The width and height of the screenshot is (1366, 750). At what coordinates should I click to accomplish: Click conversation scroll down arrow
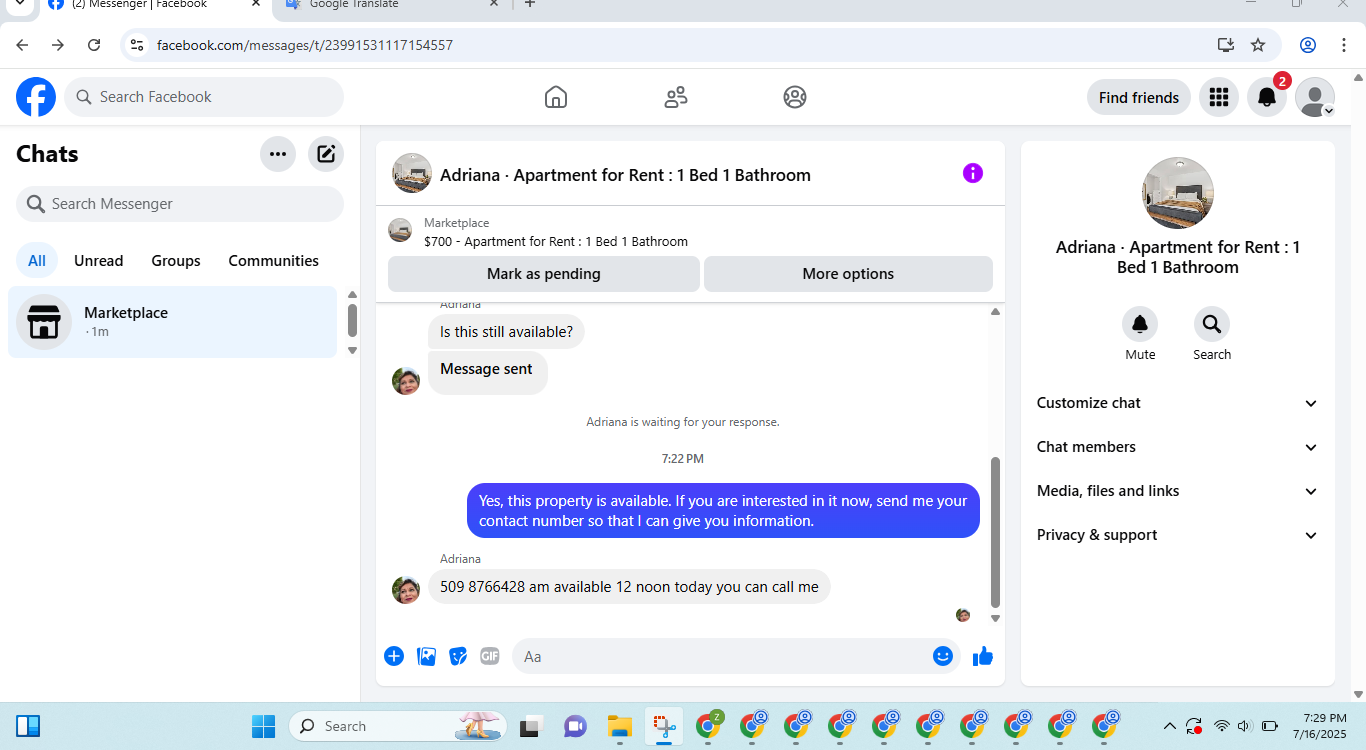(x=995, y=619)
